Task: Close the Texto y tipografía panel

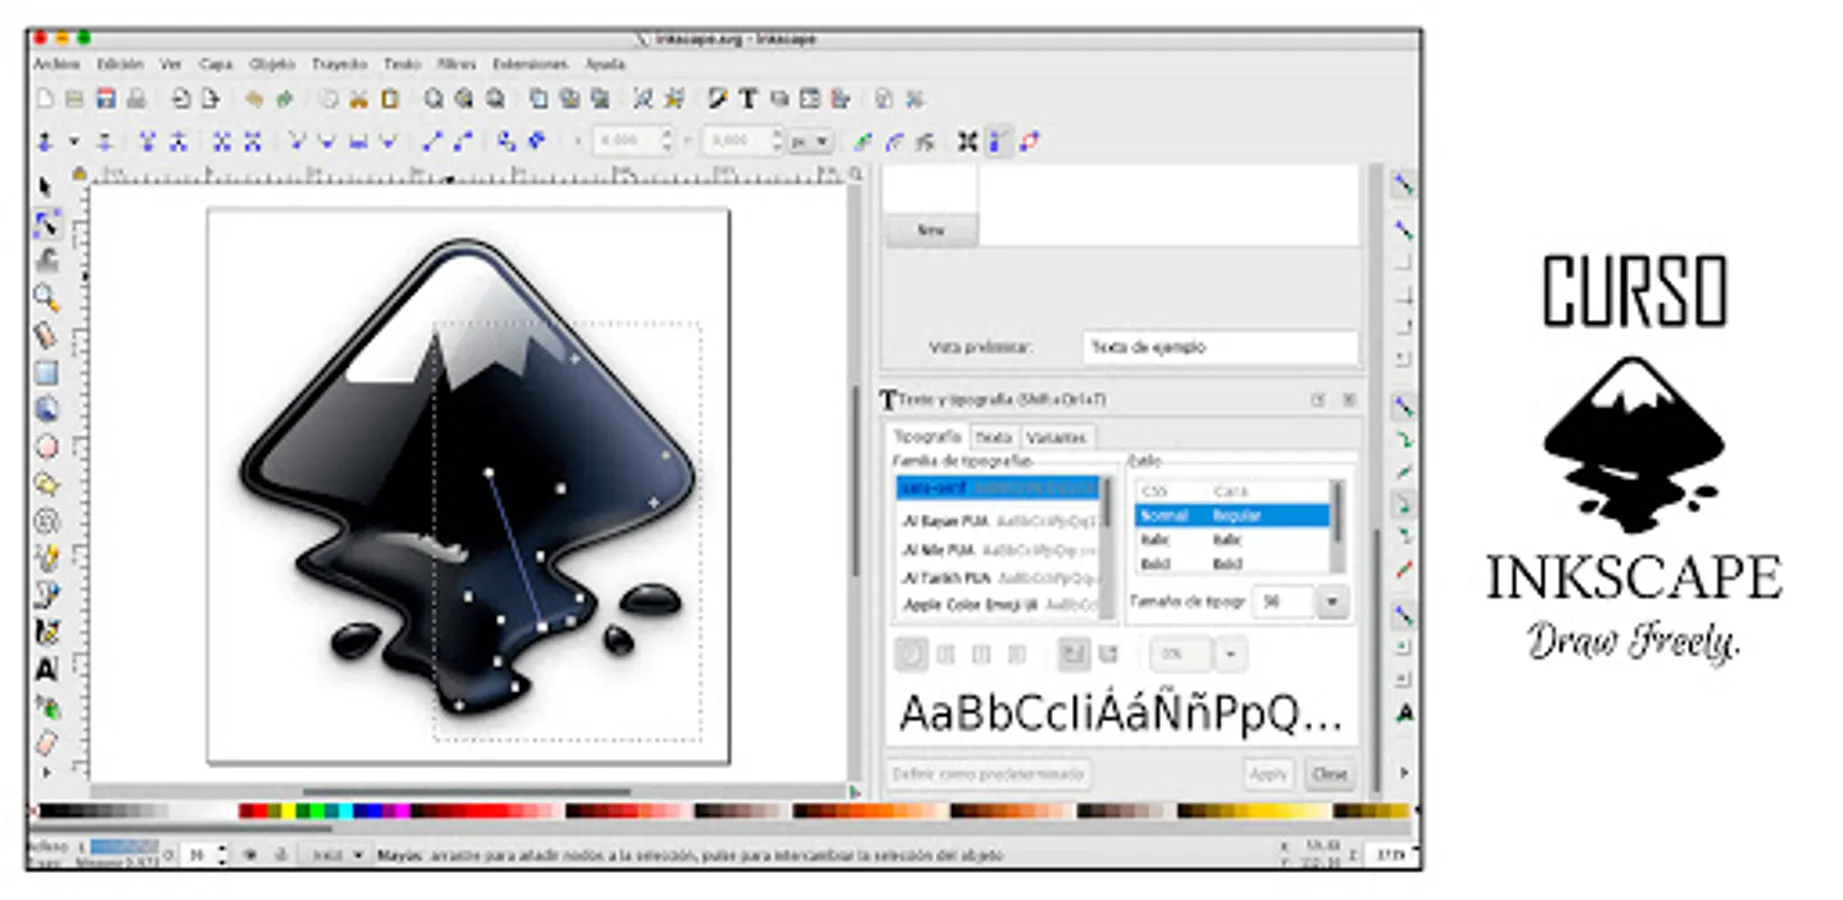Action: tap(1349, 400)
